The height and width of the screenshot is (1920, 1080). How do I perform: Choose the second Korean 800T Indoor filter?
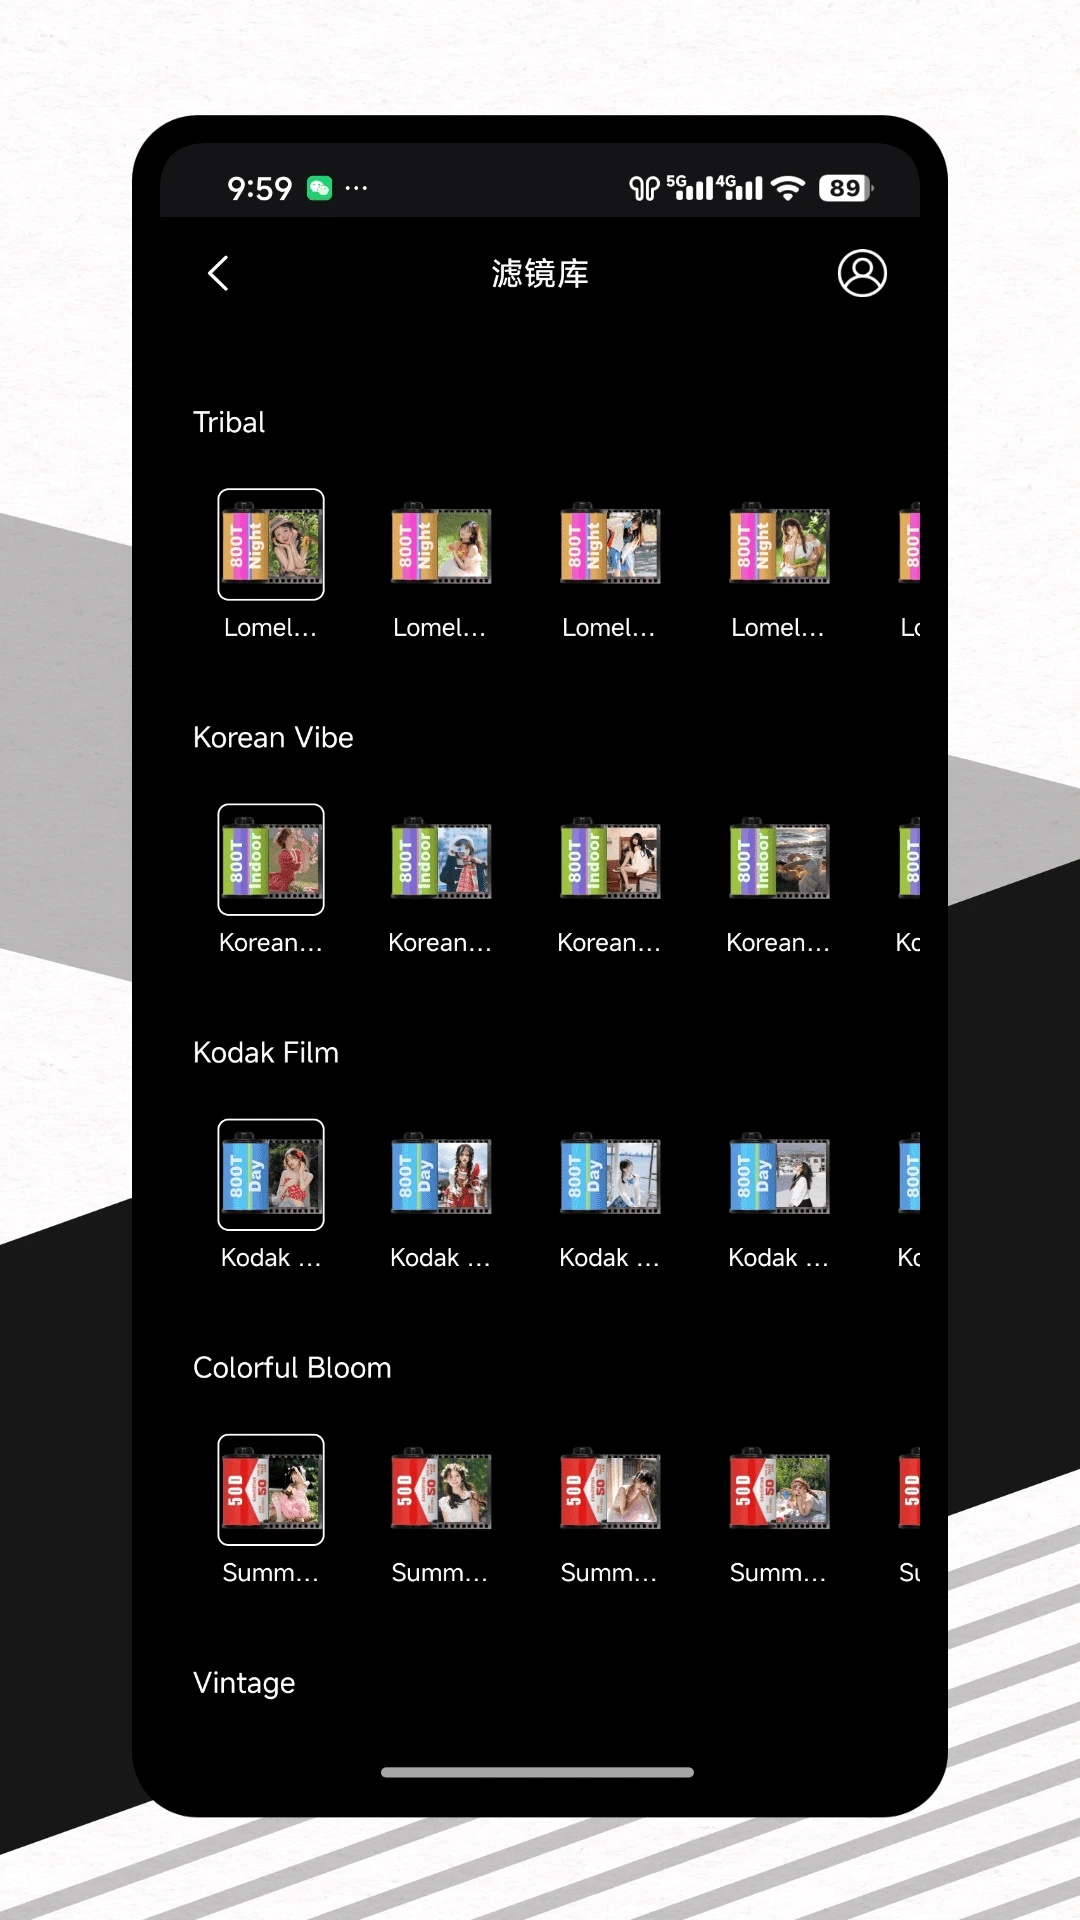pos(440,860)
